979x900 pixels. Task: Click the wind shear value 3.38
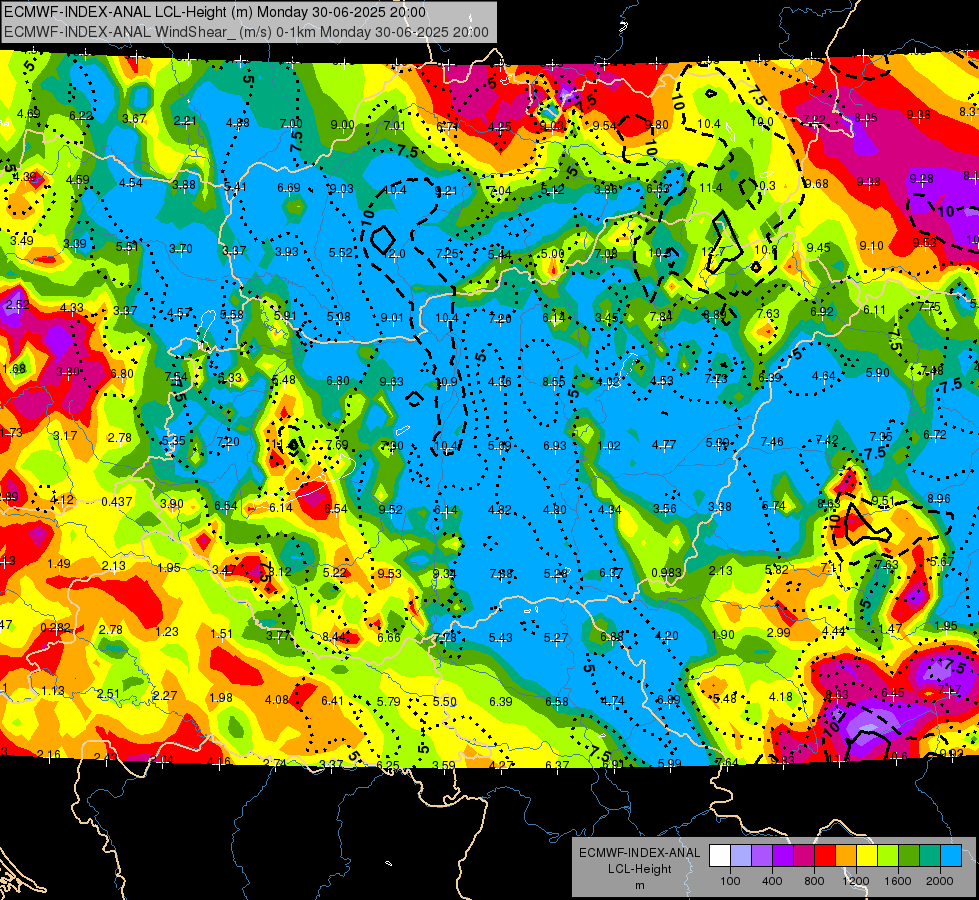click(x=720, y=507)
